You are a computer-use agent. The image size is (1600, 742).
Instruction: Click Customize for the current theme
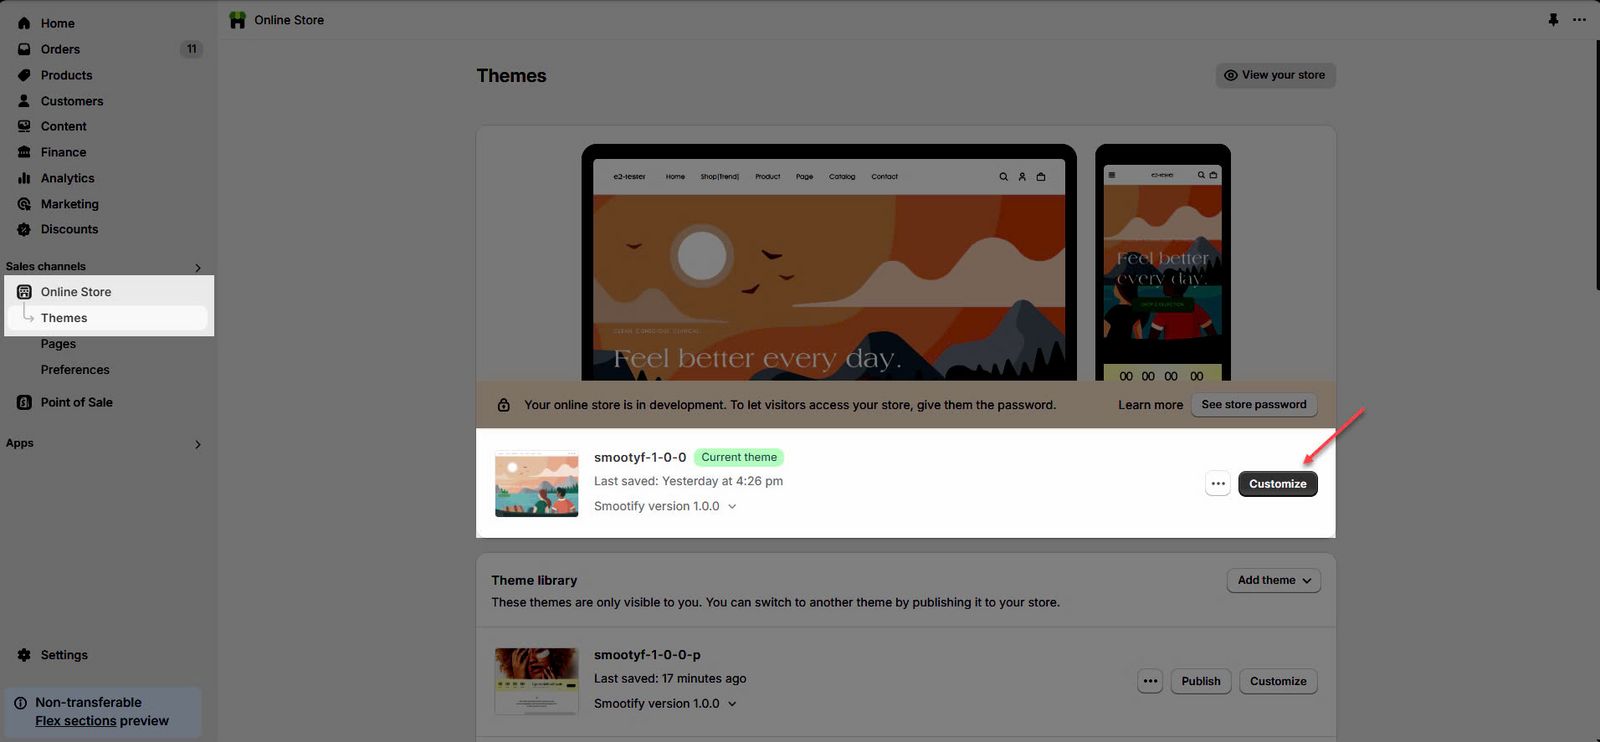(1277, 484)
